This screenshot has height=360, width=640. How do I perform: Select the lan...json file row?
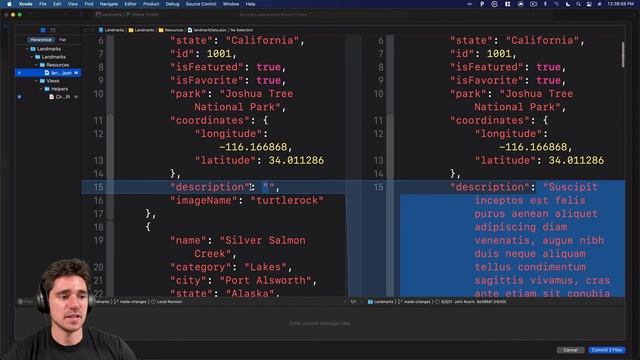coord(48,73)
